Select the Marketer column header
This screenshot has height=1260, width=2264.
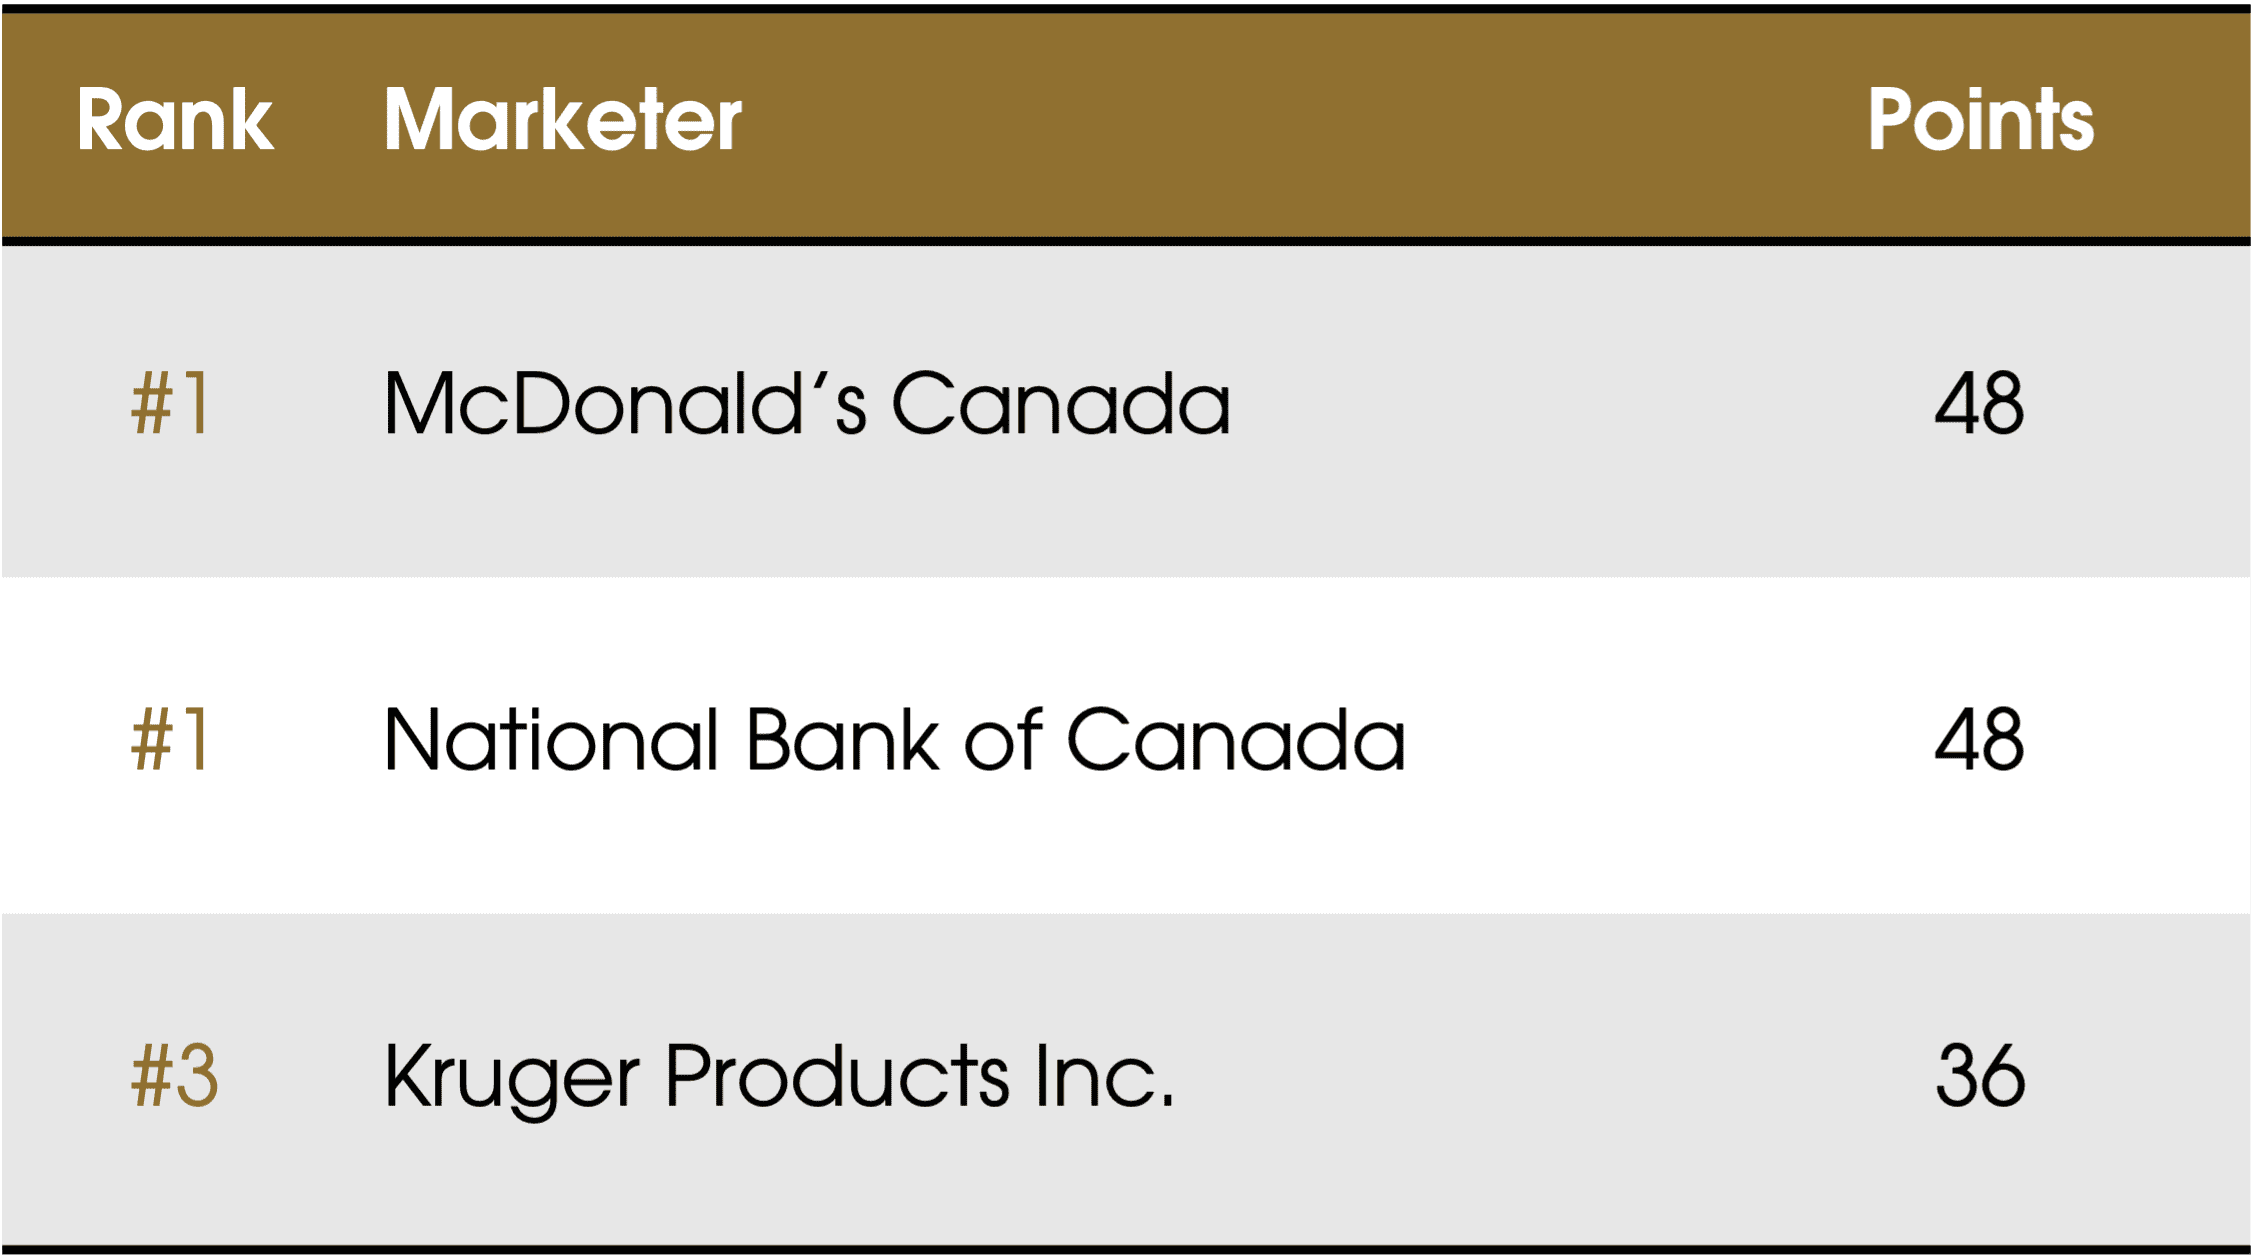tap(562, 120)
